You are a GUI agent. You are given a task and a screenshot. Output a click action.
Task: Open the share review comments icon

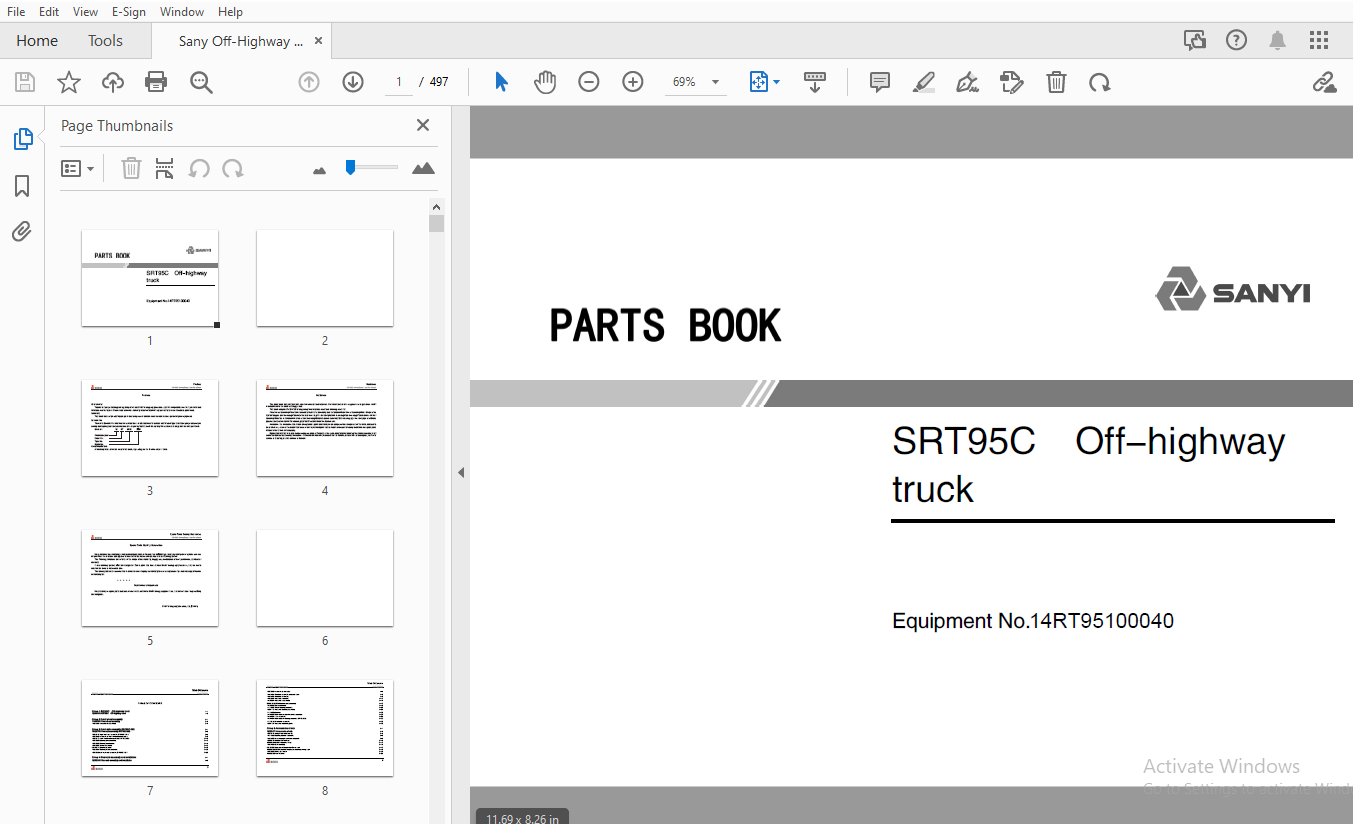click(1194, 40)
